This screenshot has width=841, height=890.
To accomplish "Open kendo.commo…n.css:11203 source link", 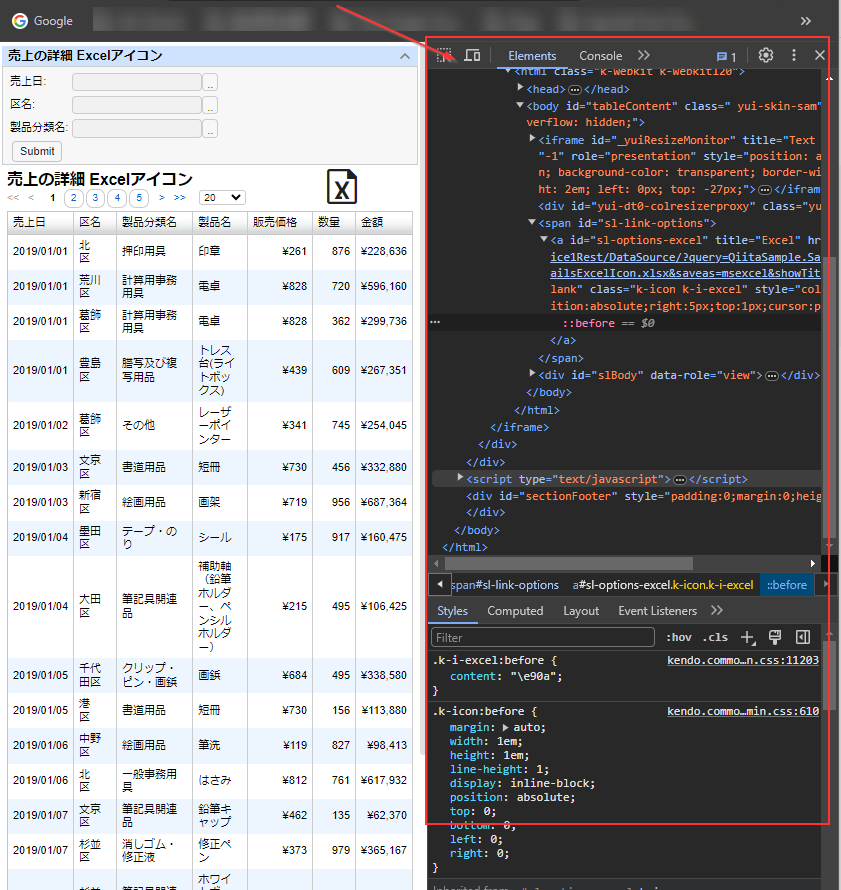I will pos(743,660).
